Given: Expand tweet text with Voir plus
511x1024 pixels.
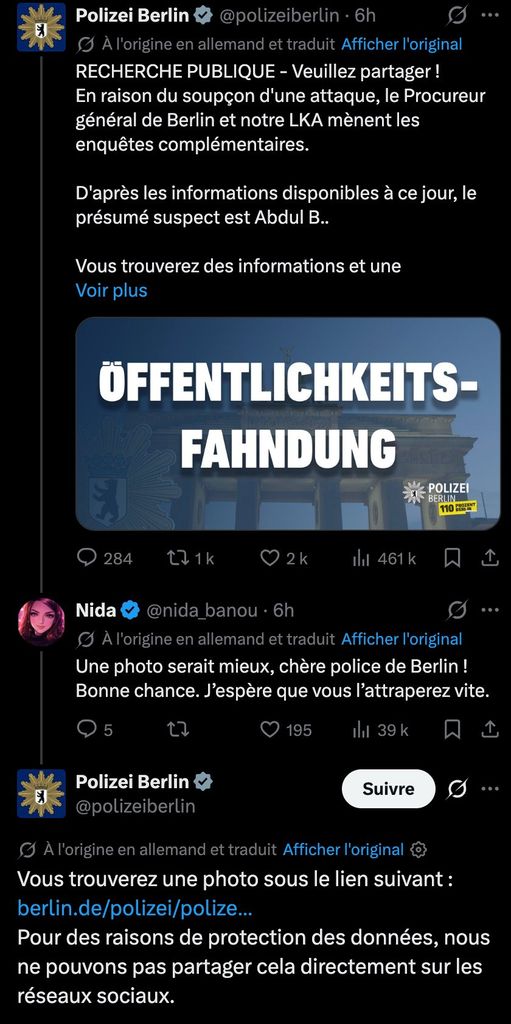Looking at the screenshot, I should tap(112, 290).
